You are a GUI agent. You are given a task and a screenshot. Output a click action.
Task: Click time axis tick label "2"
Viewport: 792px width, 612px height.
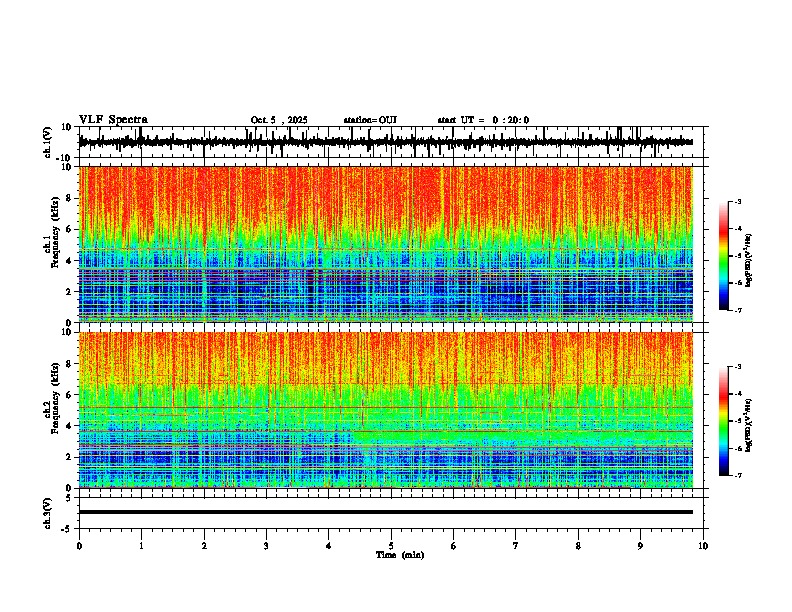pyautogui.click(x=204, y=546)
